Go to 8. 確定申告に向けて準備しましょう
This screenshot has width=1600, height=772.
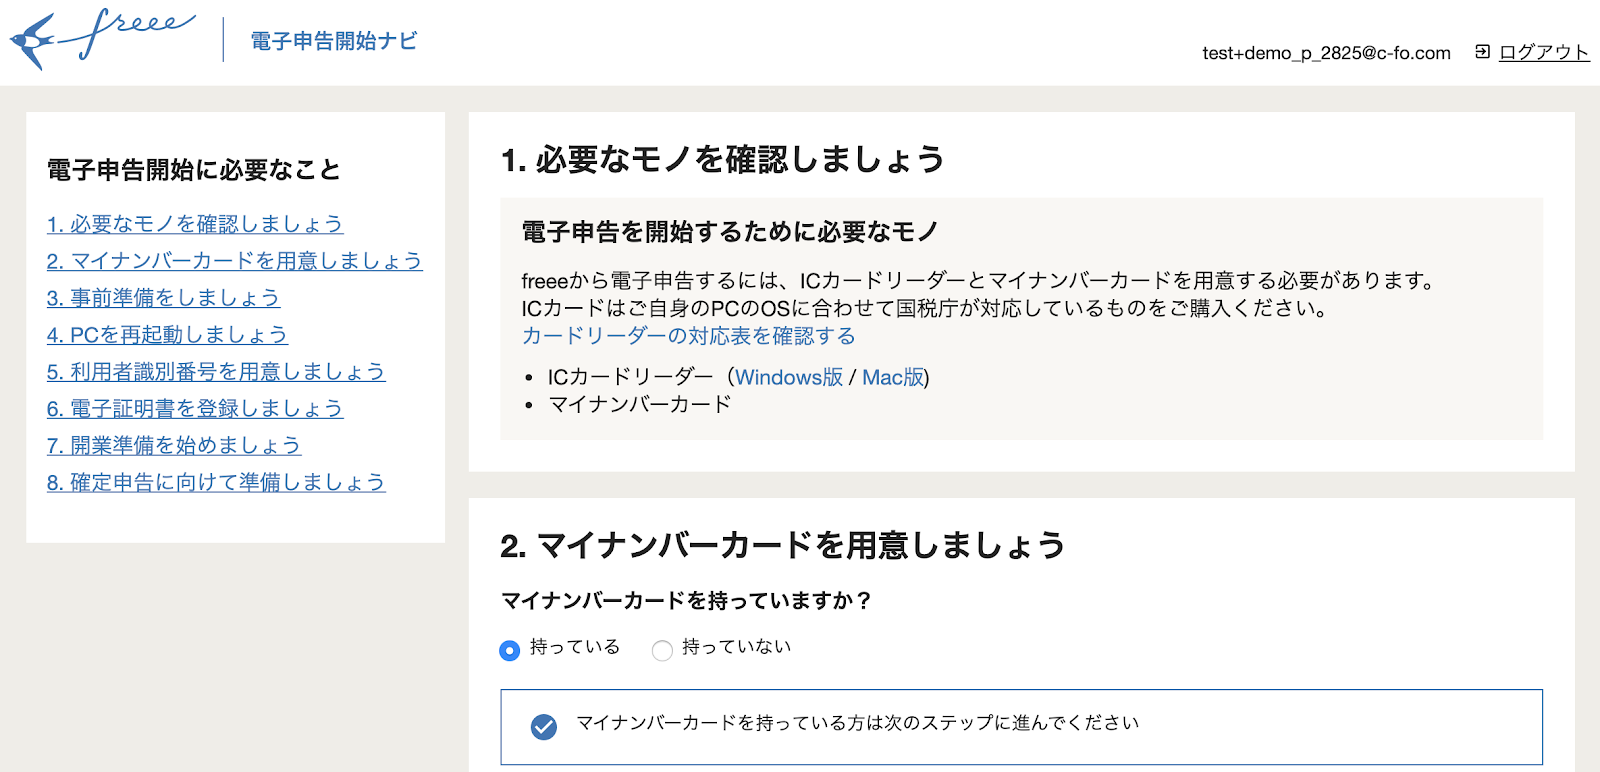(x=216, y=483)
